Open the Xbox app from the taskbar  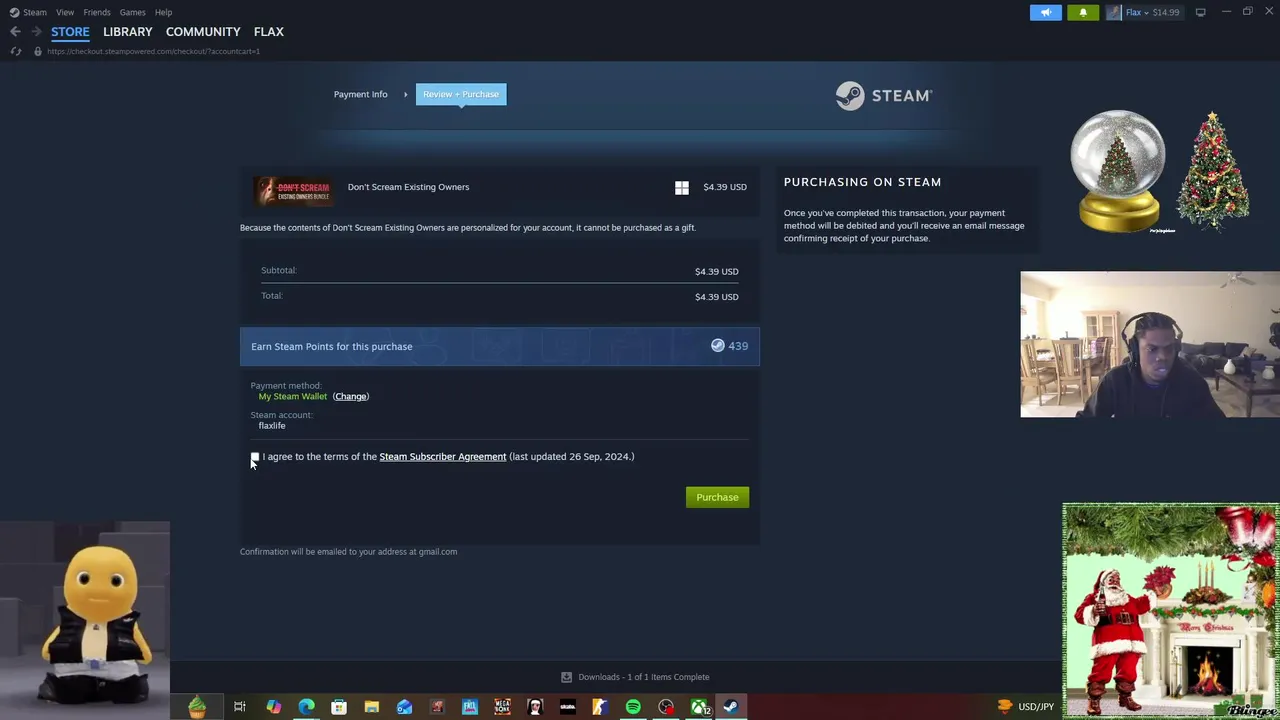[x=699, y=707]
